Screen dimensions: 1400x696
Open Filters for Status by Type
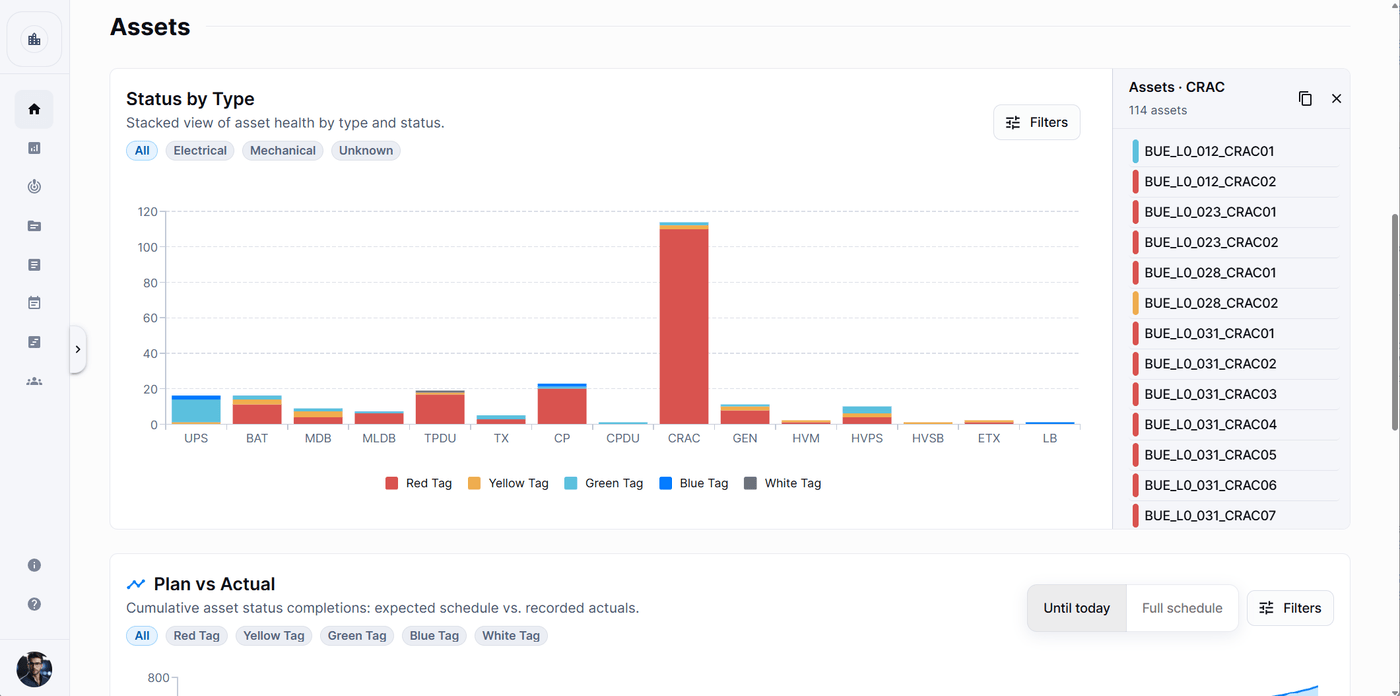1037,122
